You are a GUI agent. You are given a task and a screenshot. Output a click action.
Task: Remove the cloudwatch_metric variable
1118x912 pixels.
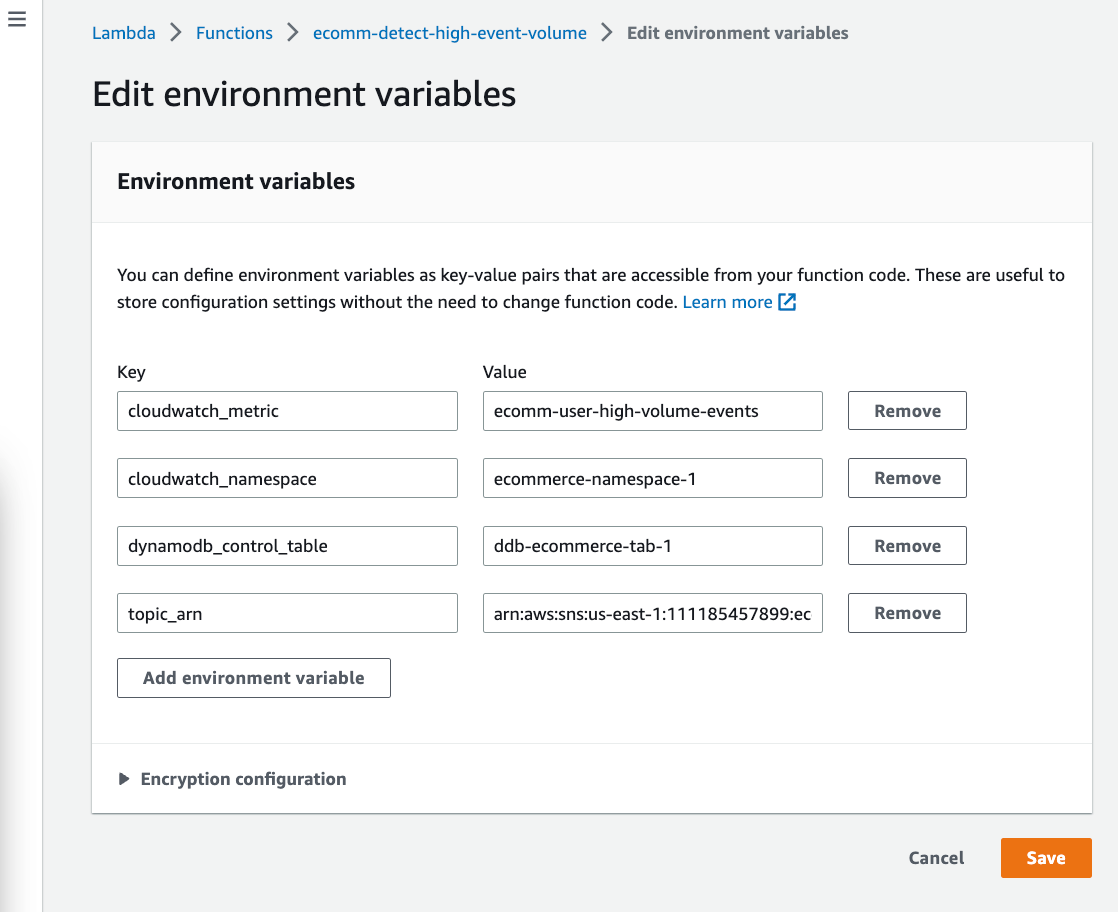coord(906,410)
